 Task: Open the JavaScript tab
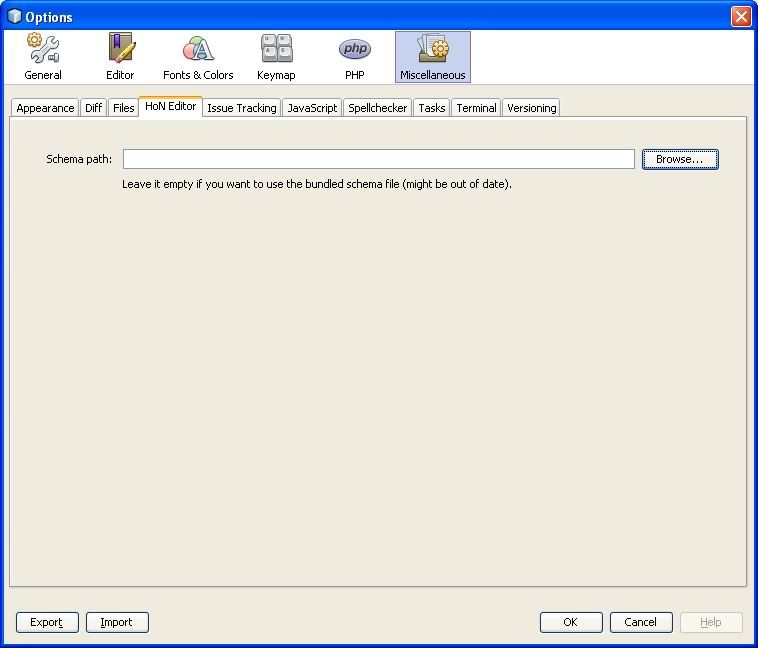point(312,108)
